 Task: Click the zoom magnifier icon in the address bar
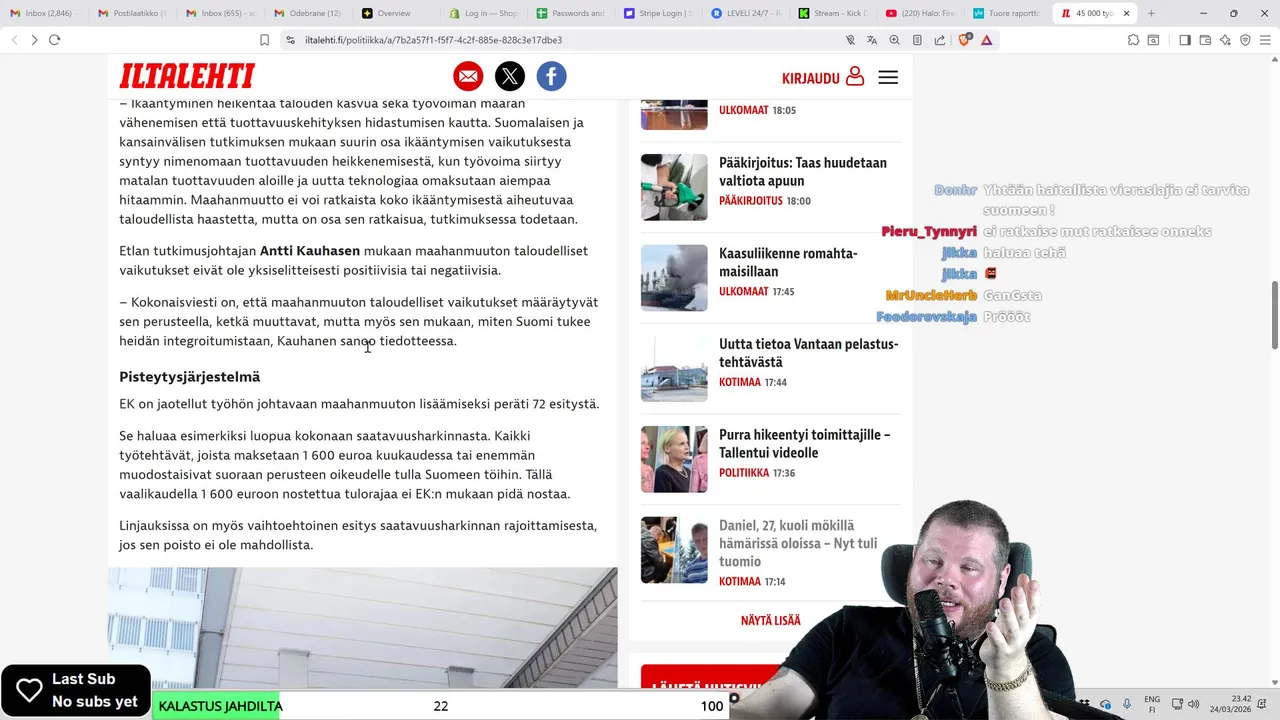pos(894,40)
